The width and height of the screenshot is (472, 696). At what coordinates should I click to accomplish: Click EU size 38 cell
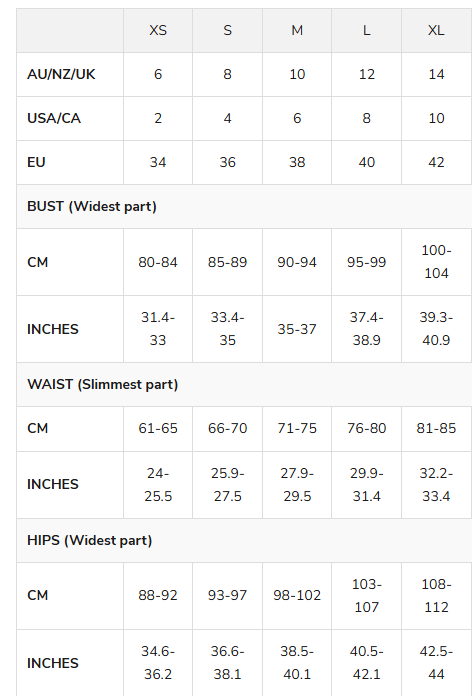click(297, 162)
